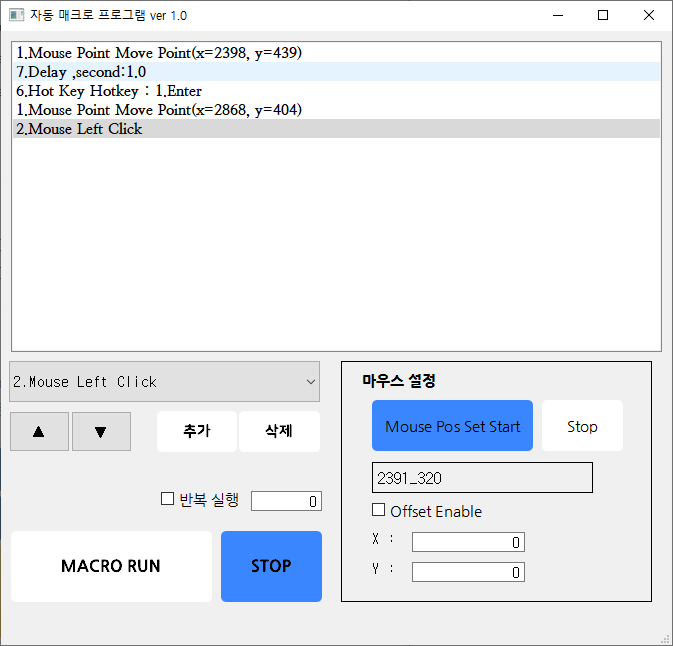Click the 삭제 button
Viewport: 673px width, 646px height.
[279, 431]
